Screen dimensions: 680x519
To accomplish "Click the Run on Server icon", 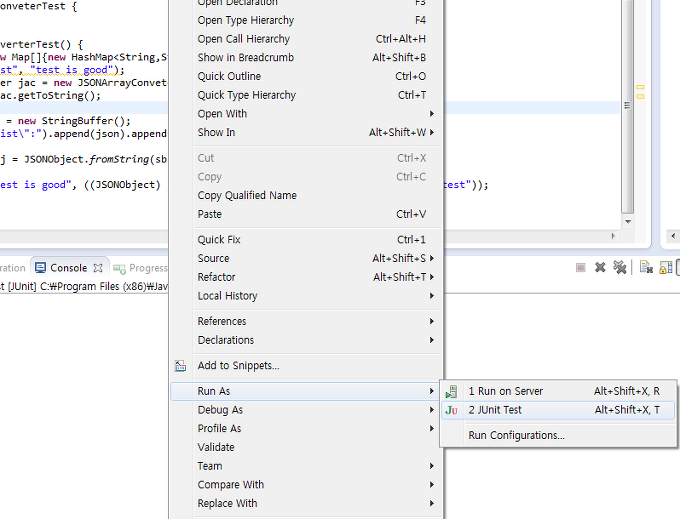I will tap(451, 392).
